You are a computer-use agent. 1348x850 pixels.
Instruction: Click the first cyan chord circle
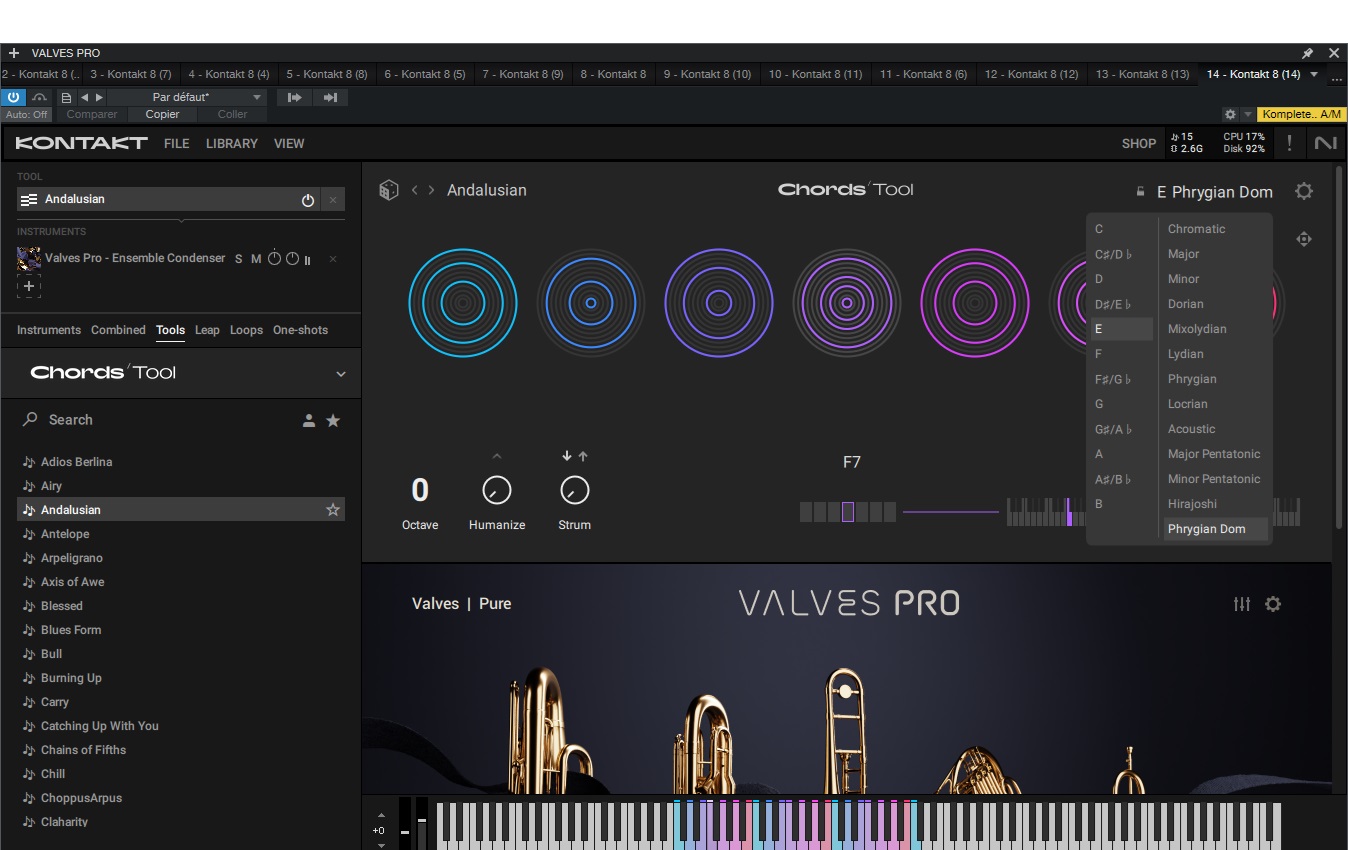pyautogui.click(x=463, y=303)
